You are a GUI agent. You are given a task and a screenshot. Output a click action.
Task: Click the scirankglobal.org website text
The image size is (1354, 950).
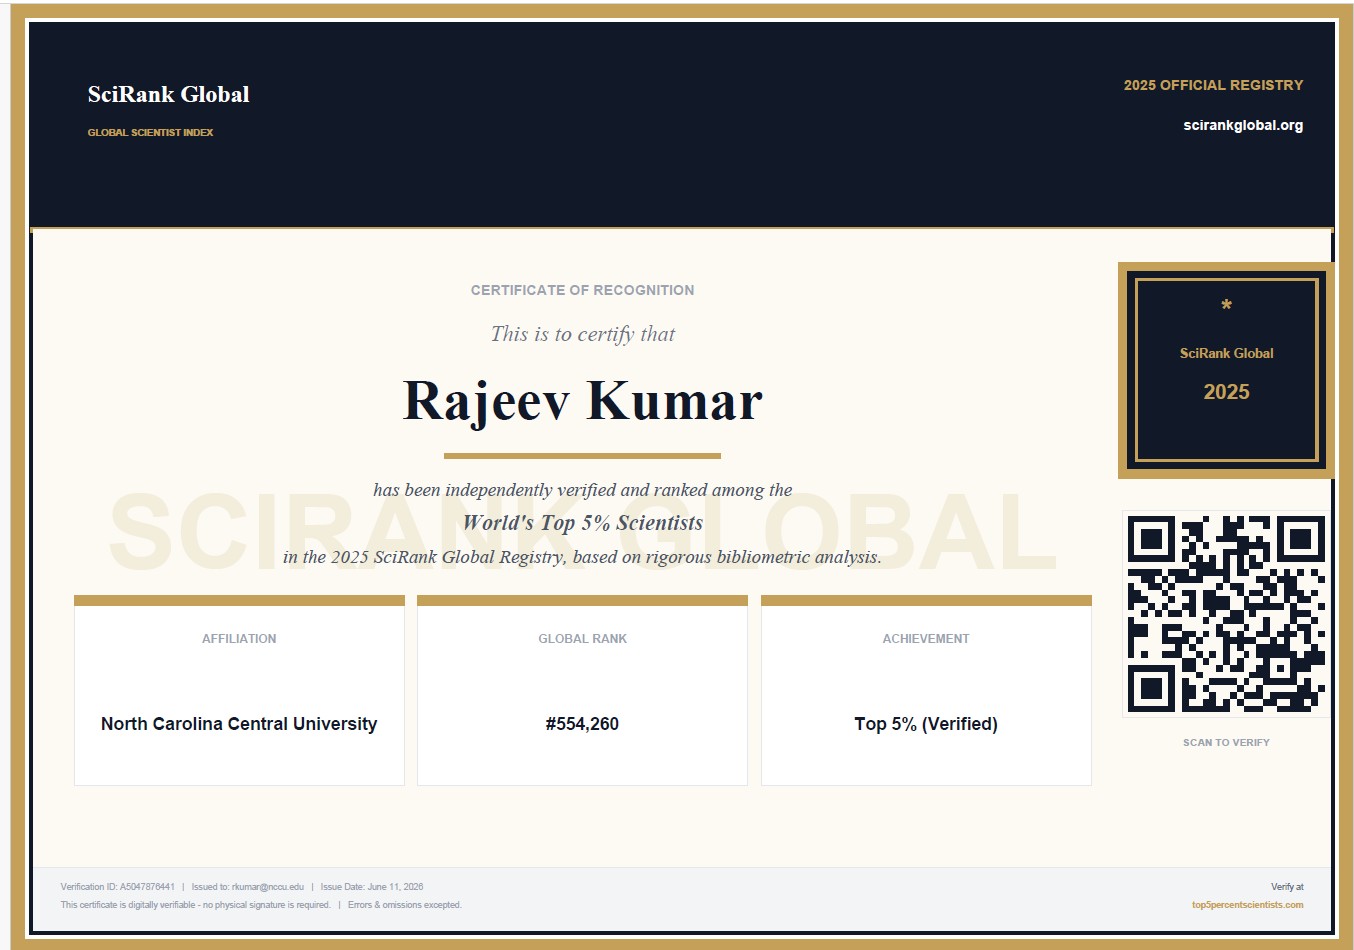(1243, 125)
